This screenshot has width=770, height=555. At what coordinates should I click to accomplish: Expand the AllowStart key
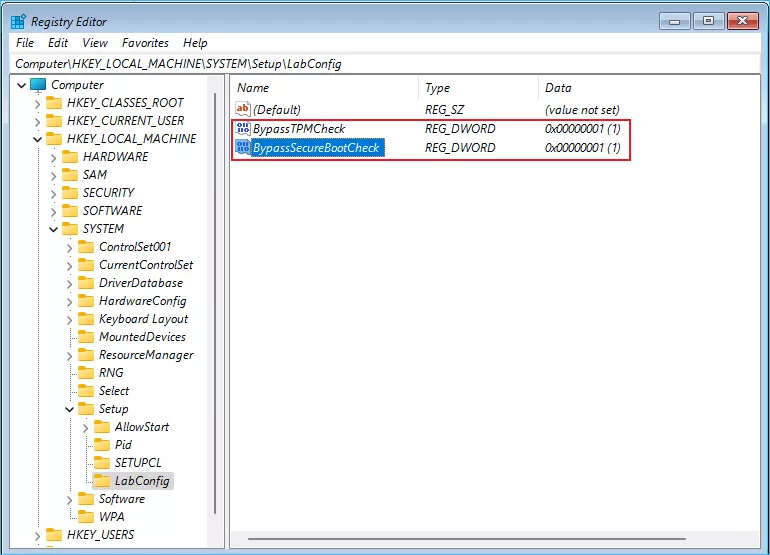(85, 428)
